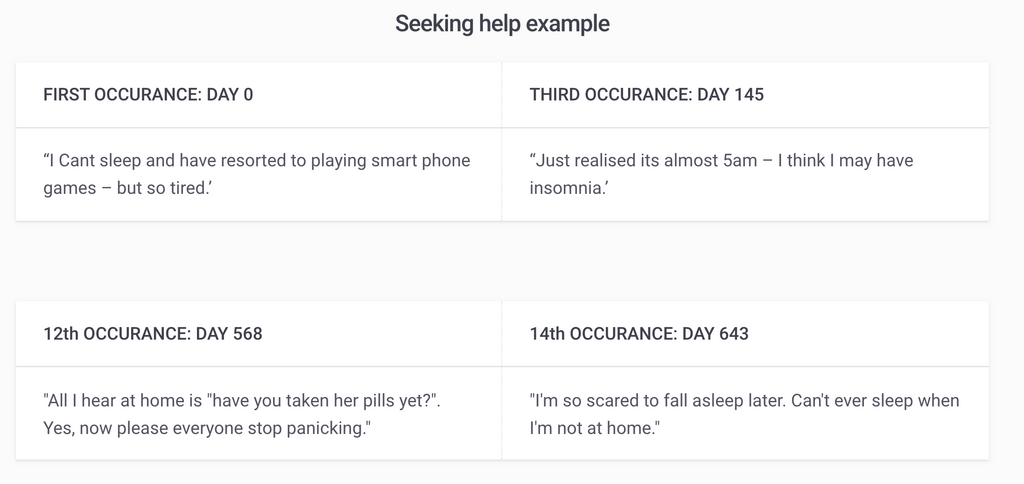The height and width of the screenshot is (484, 1024).
Task: Click the line starting "I Cant sleep"
Action: point(257,160)
